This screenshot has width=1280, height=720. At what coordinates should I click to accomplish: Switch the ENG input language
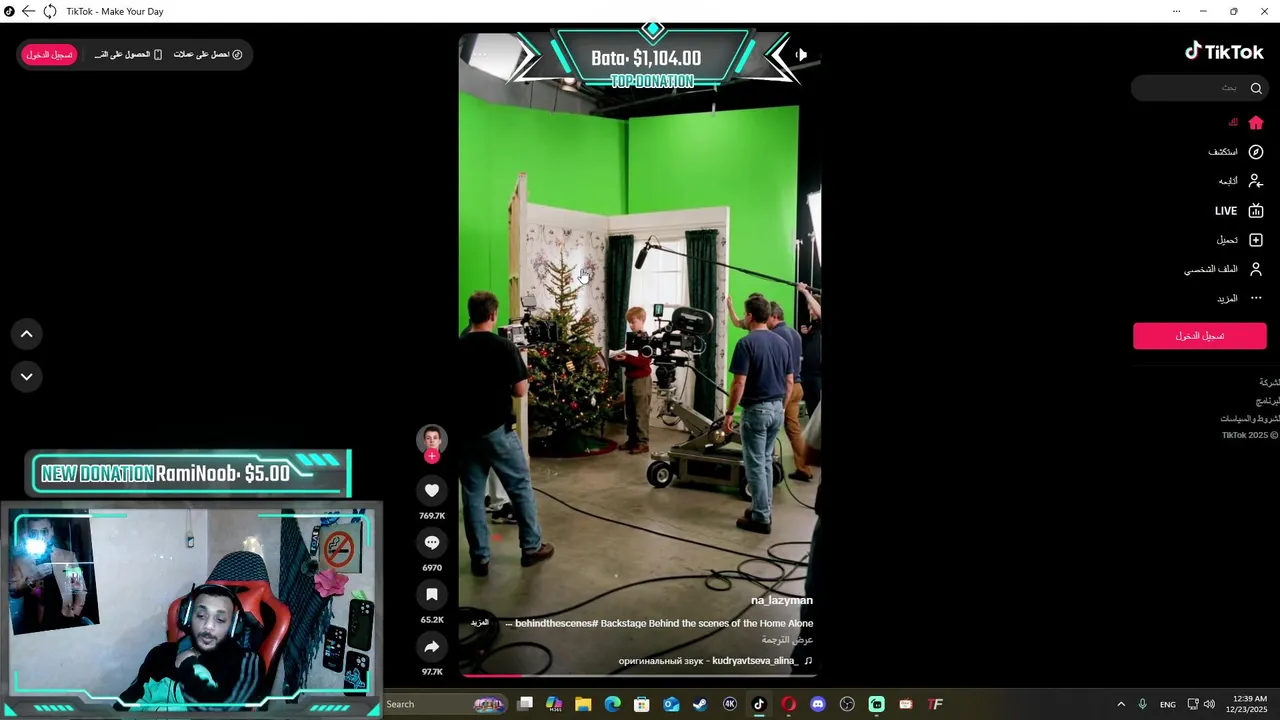pyautogui.click(x=1167, y=704)
